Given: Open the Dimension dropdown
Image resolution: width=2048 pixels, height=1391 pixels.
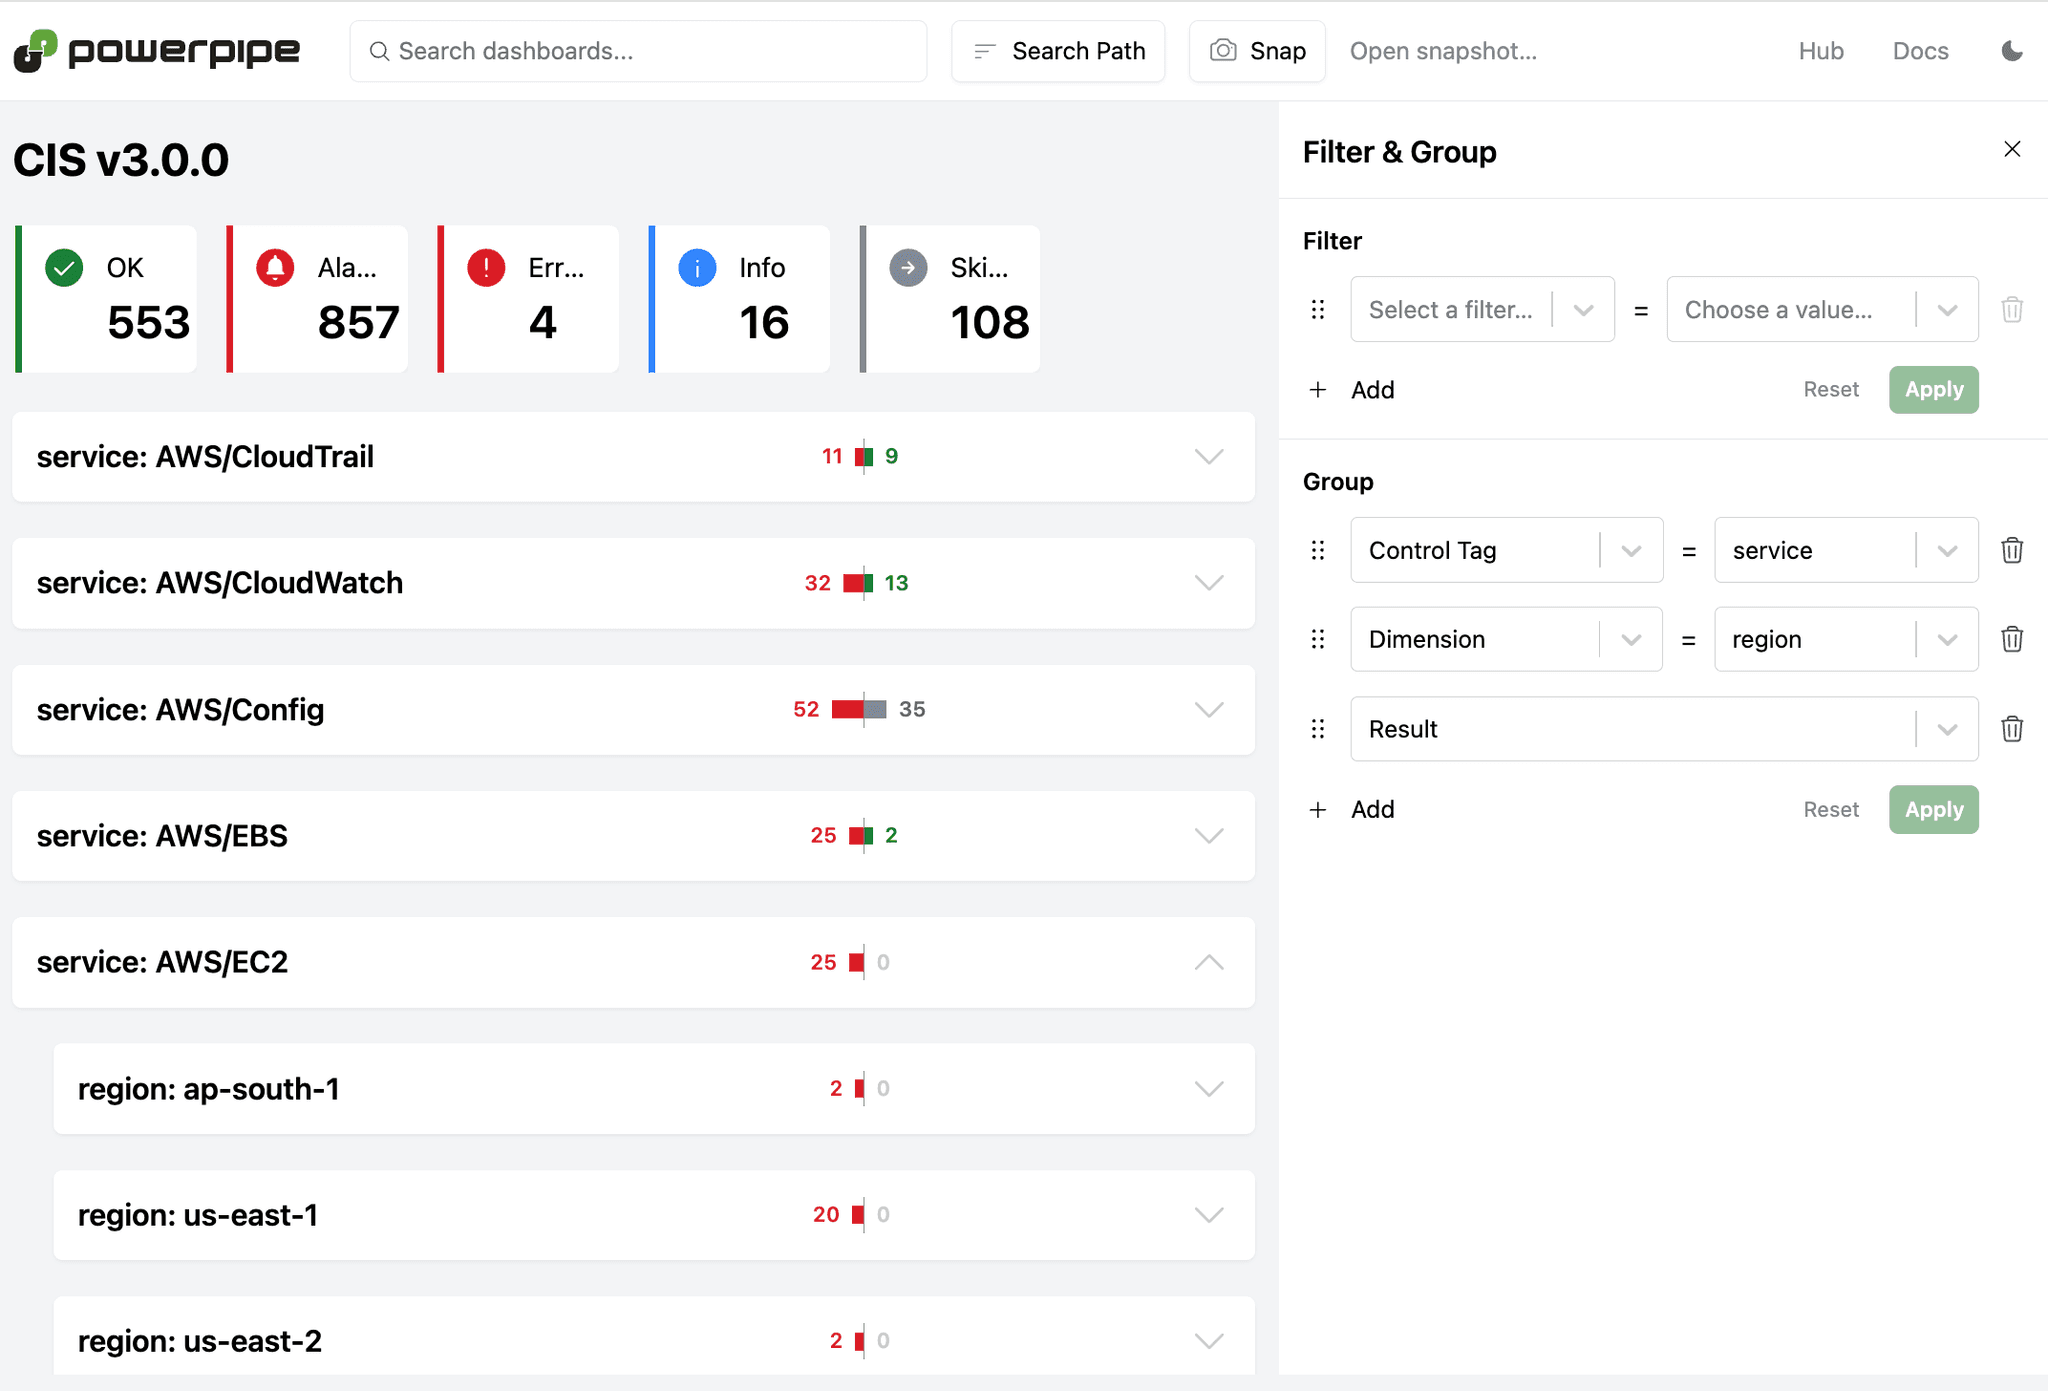Looking at the screenshot, I should point(1506,639).
